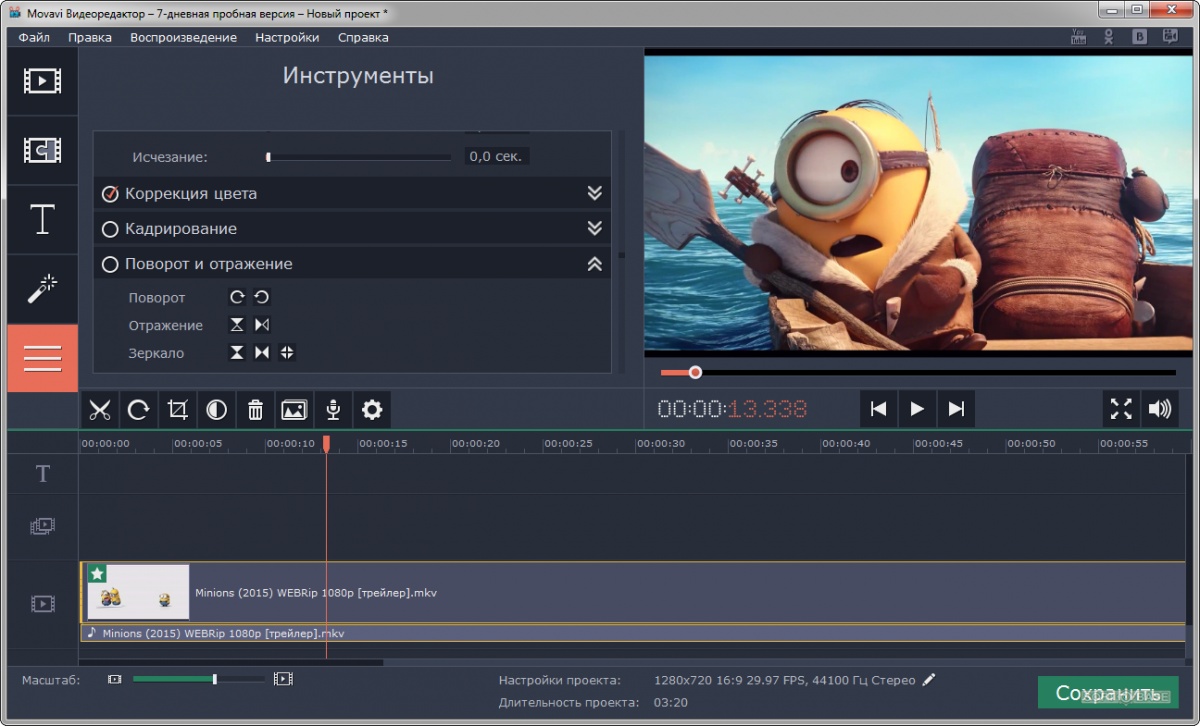1200x726 pixels.
Task: Open the magic wand effects tab
Action: tap(42, 289)
